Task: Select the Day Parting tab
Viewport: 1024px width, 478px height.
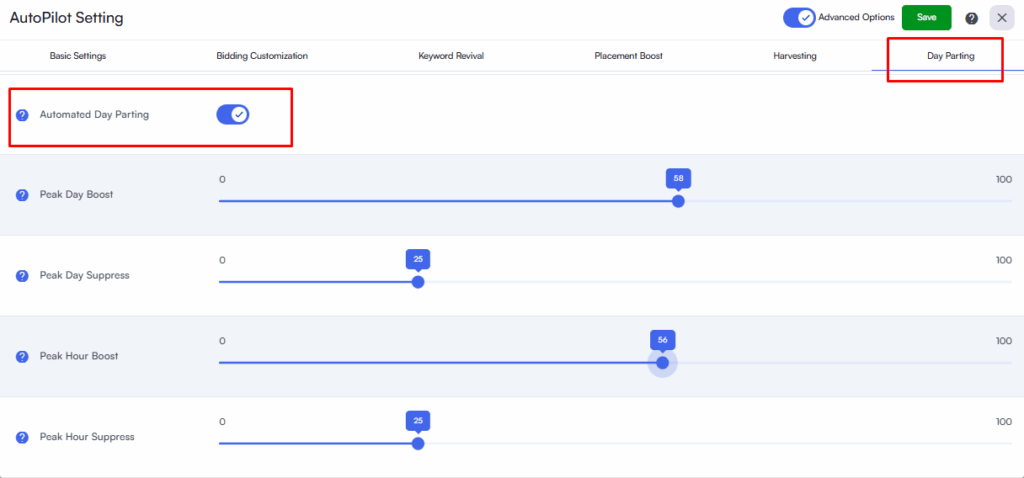Action: (x=950, y=56)
